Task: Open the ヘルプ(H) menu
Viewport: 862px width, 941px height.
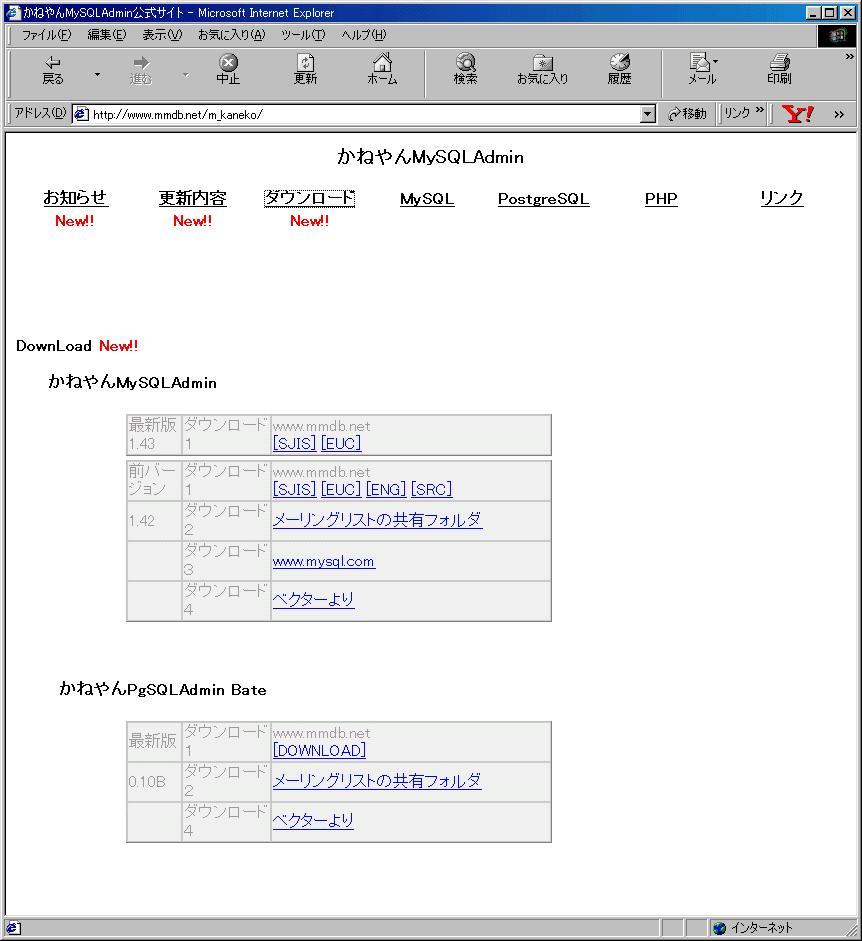Action: pos(364,35)
